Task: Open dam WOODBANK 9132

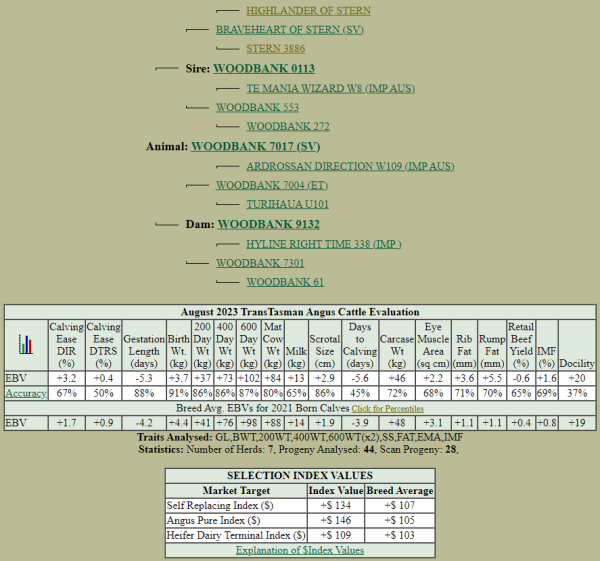Action: click(x=269, y=224)
